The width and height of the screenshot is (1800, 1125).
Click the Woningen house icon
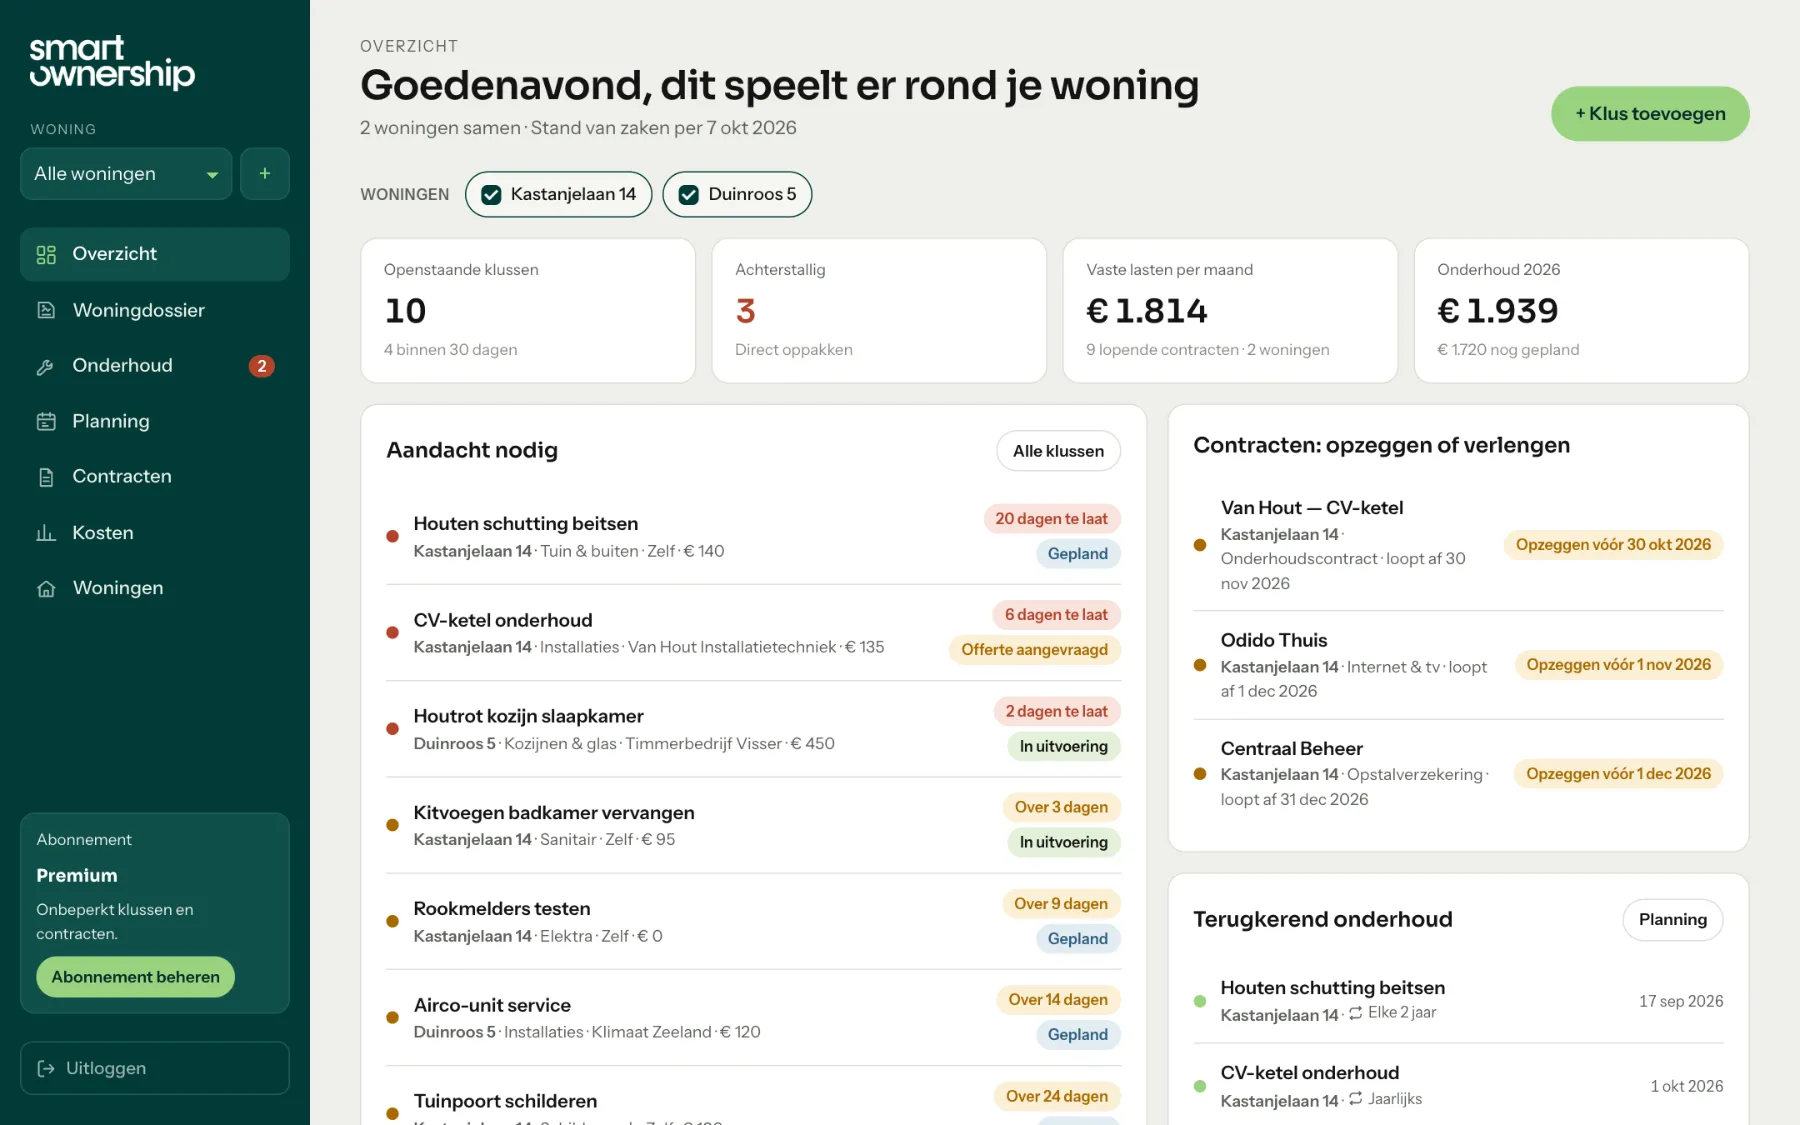pyautogui.click(x=46, y=588)
